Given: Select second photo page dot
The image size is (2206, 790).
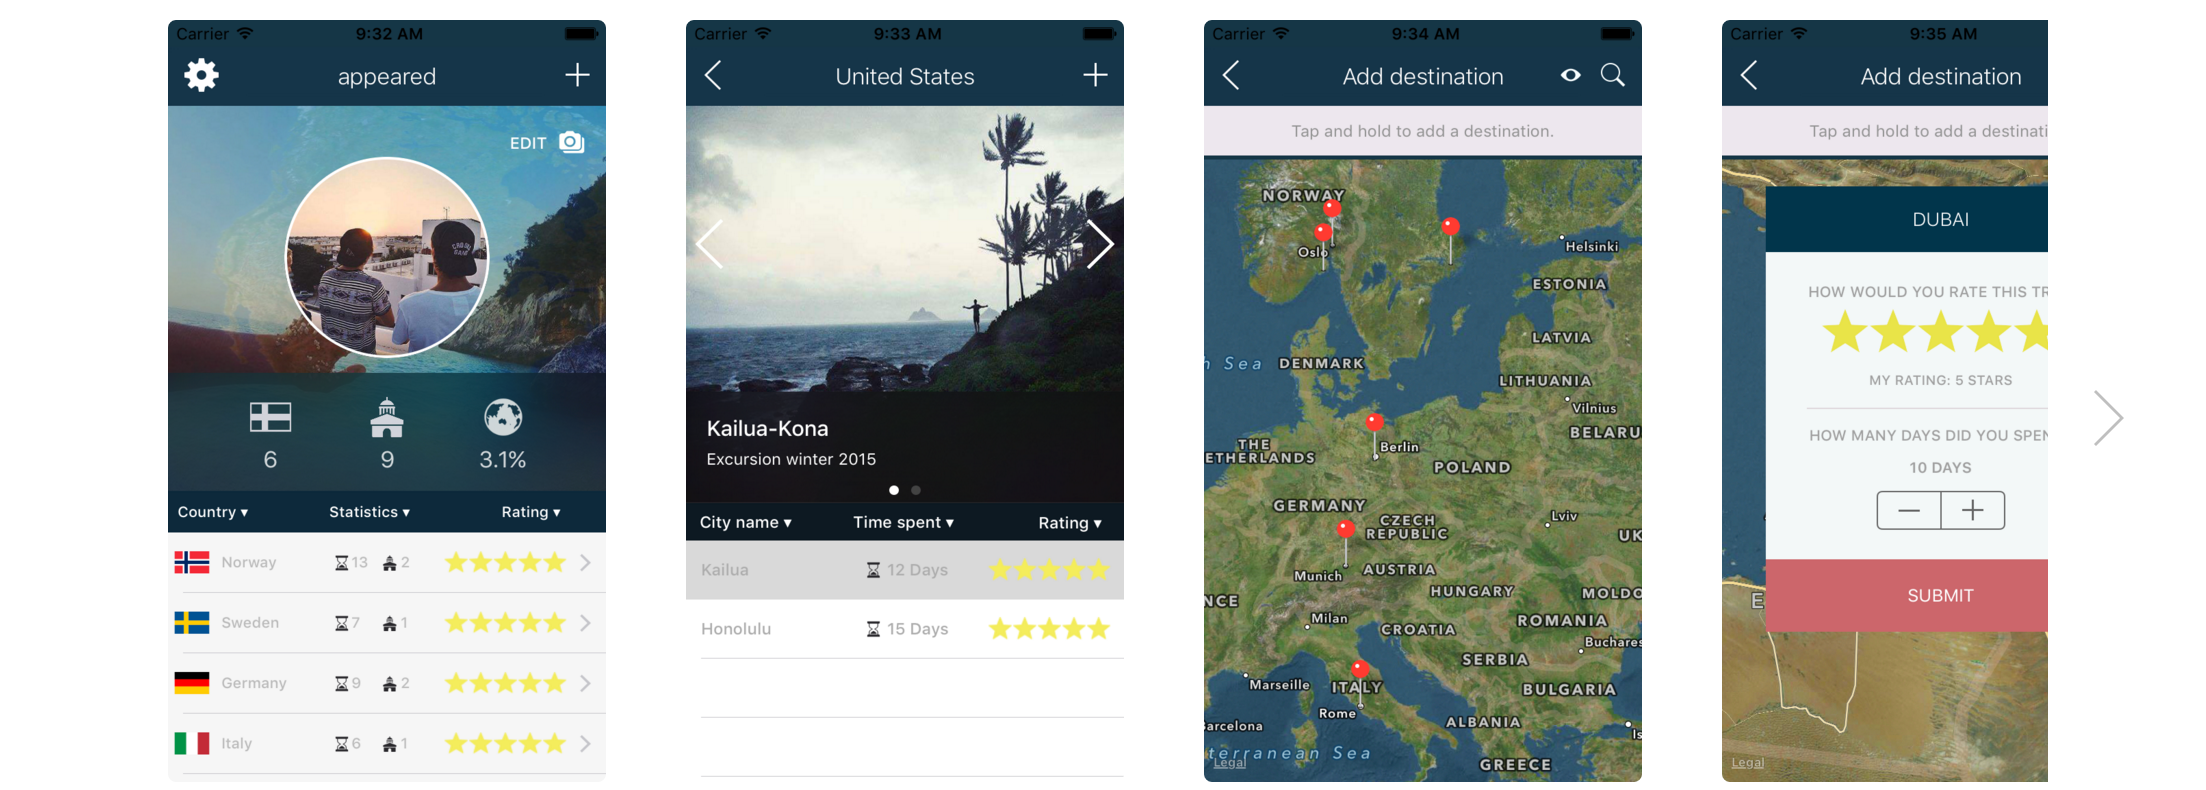Looking at the screenshot, I should 916,490.
